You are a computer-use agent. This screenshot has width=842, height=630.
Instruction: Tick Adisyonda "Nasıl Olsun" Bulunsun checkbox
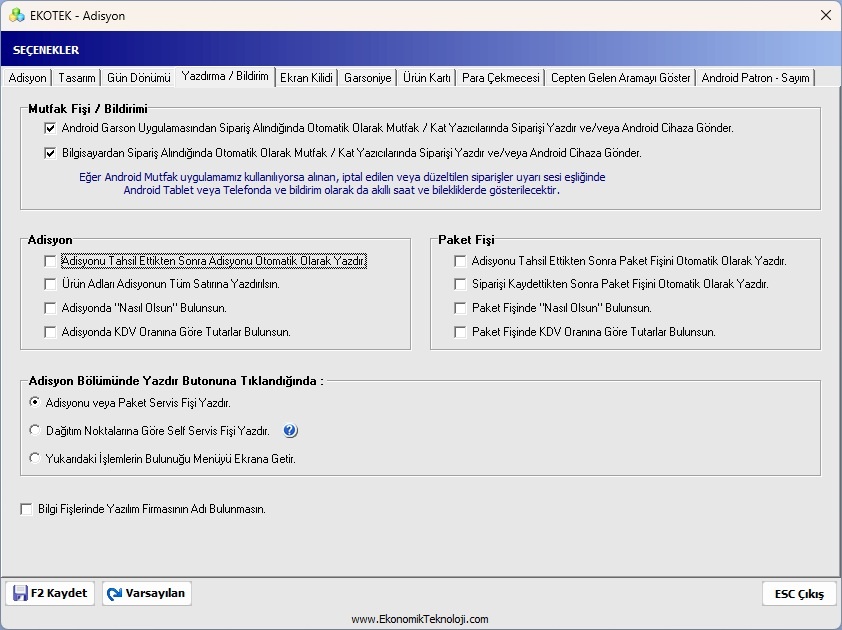click(50, 308)
